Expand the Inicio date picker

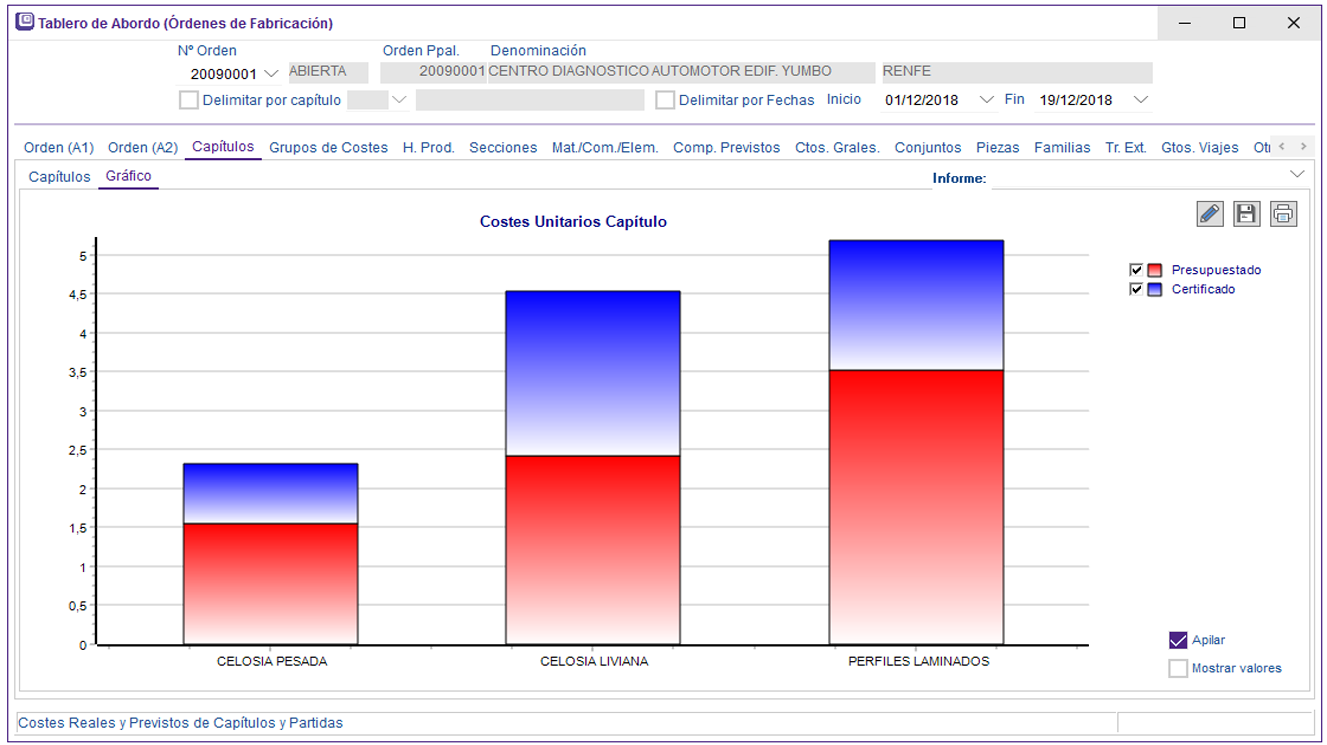point(987,100)
